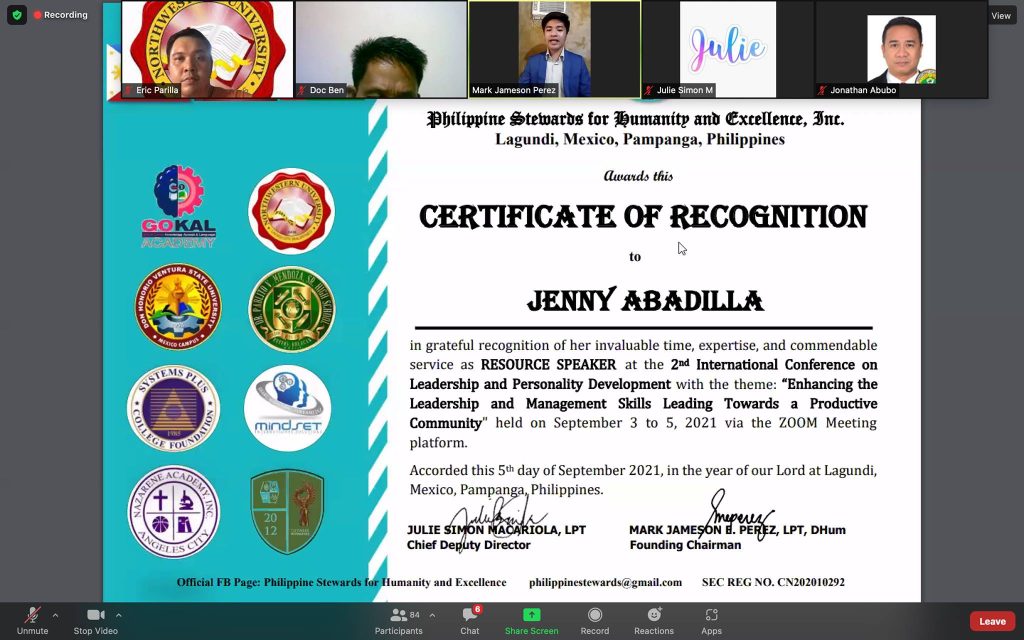Click Julie Simon M's participant tile
Screen dimensions: 1024x640
pyautogui.click(x=727, y=49)
